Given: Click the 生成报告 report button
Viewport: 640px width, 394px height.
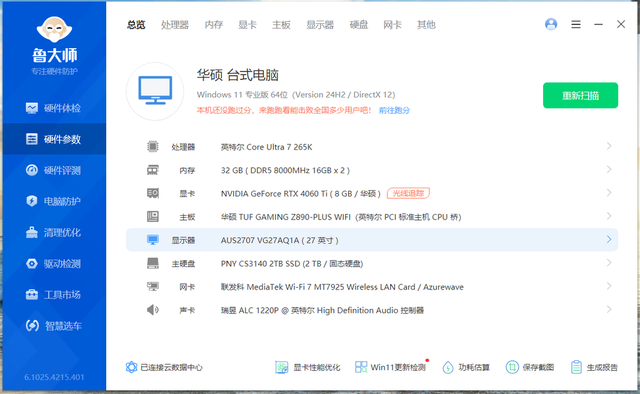Looking at the screenshot, I should tap(594, 367).
